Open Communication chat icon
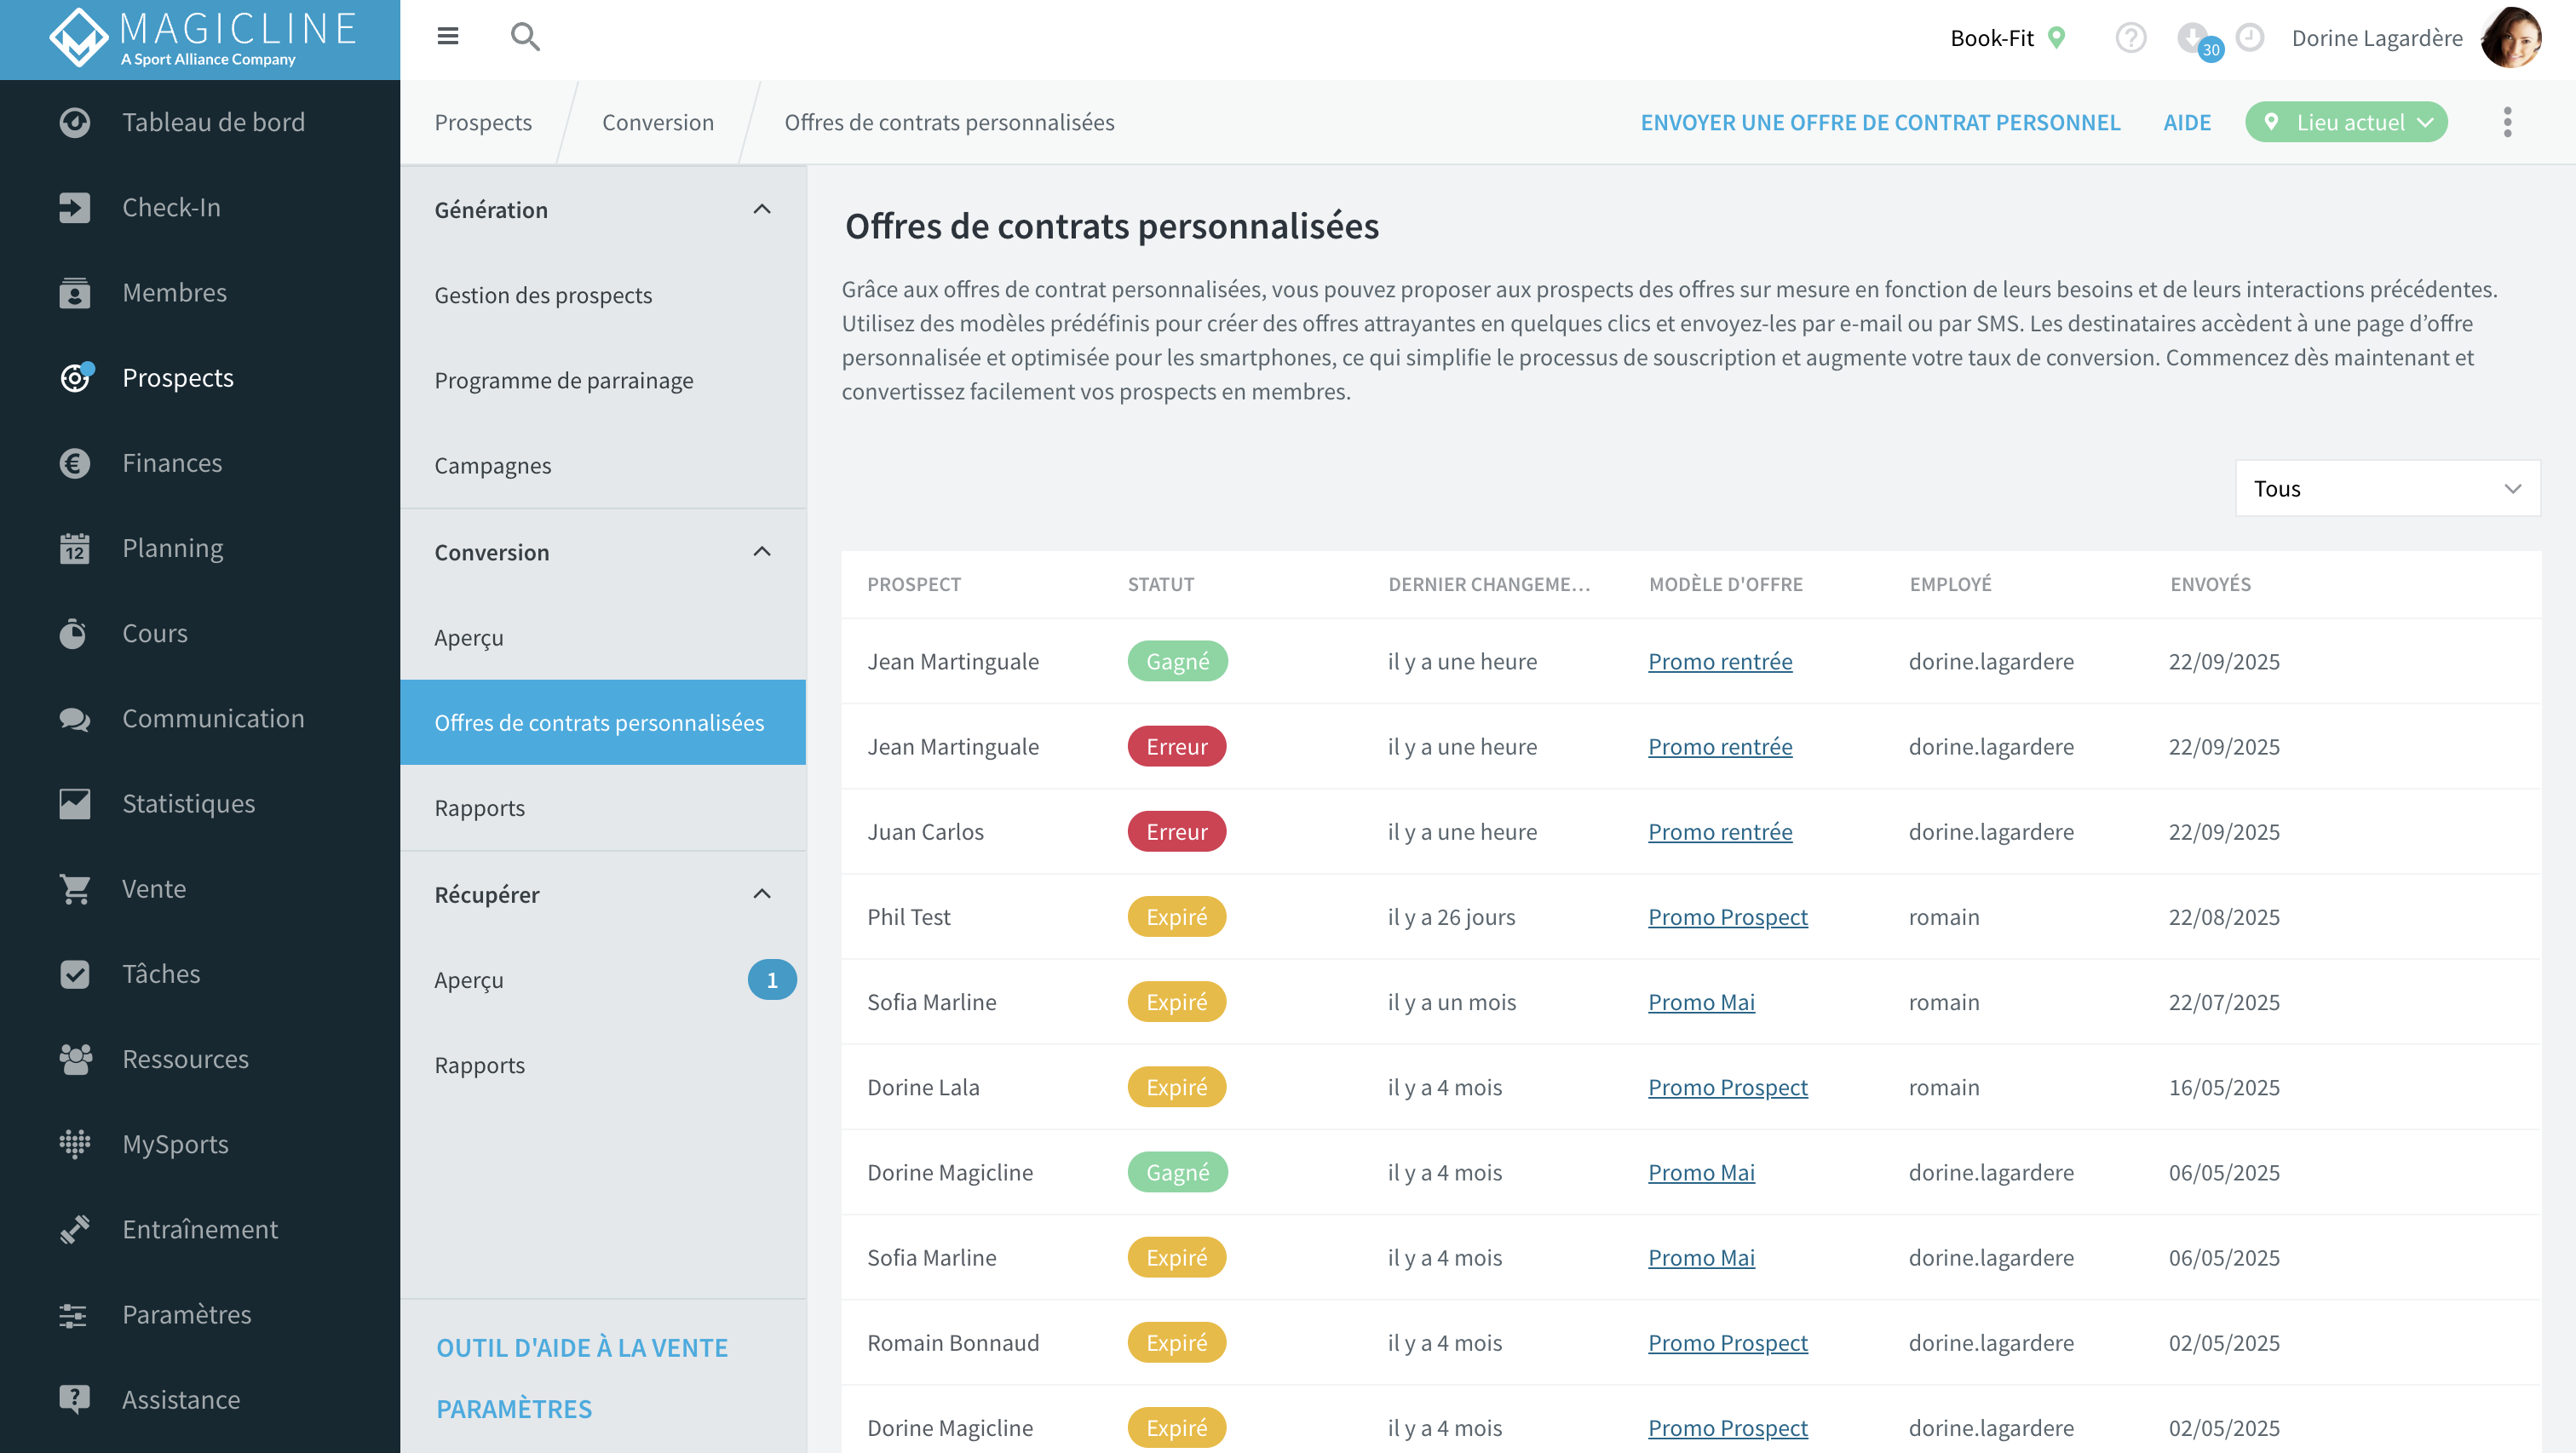The height and width of the screenshot is (1453, 2576). (x=74, y=718)
